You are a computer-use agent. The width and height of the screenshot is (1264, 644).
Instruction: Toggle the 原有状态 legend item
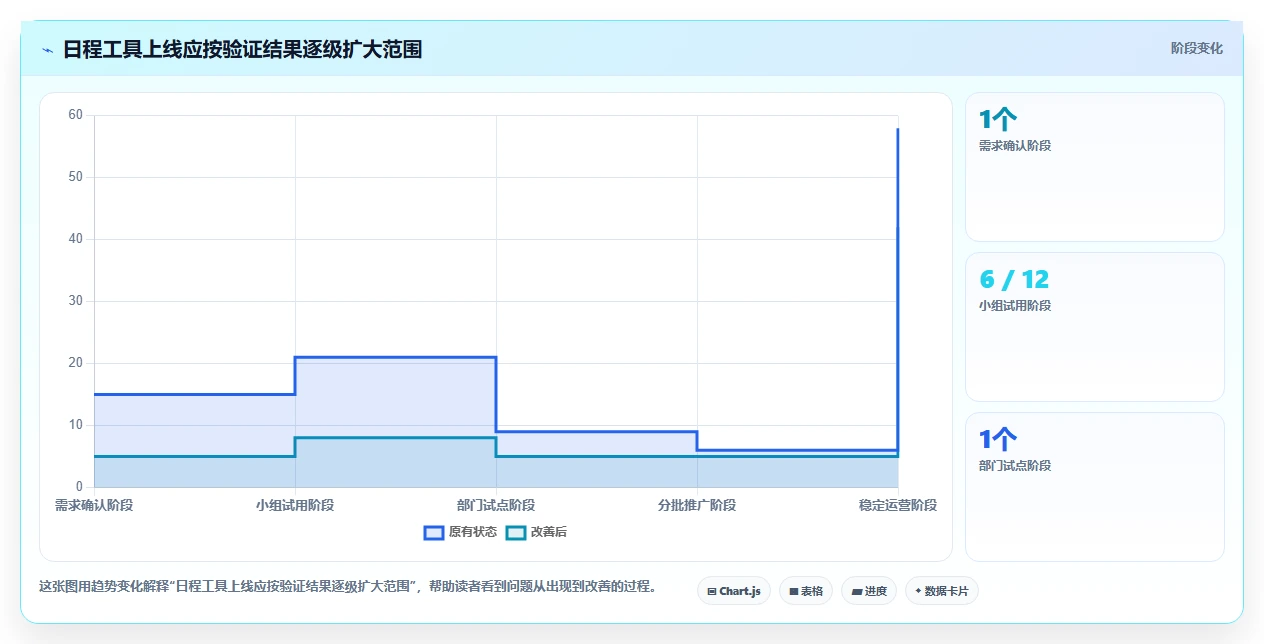(x=460, y=532)
